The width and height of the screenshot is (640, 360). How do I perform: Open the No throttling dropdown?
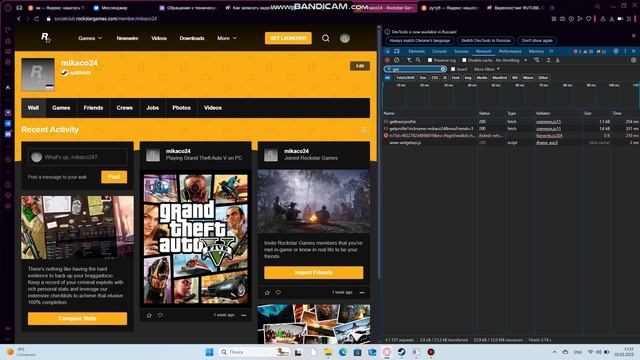tap(511, 60)
